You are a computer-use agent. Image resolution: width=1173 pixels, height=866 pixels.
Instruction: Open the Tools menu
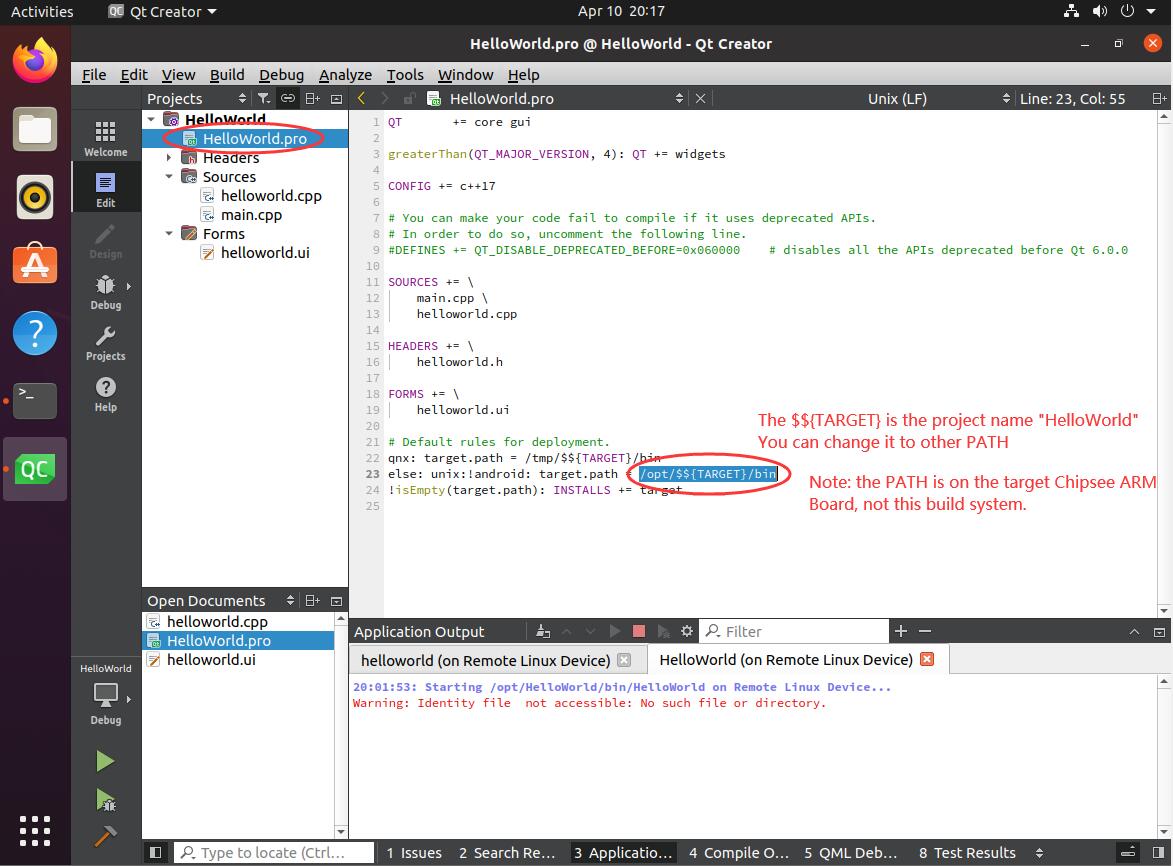405,75
